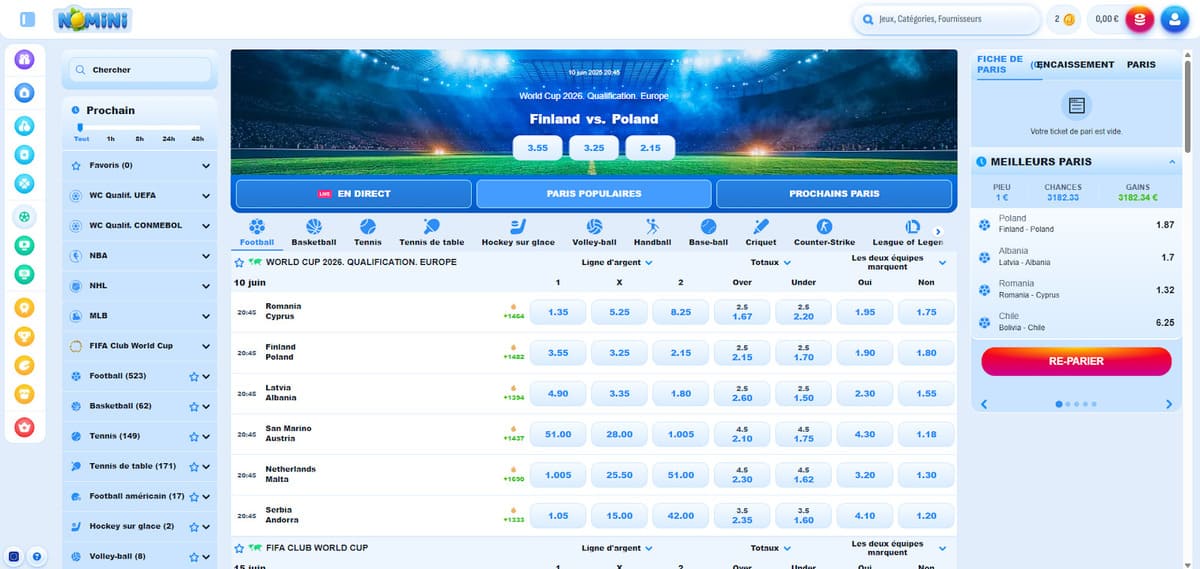The width and height of the screenshot is (1200, 569).
Task: Click the purple home icon in left rail
Action: point(25,60)
